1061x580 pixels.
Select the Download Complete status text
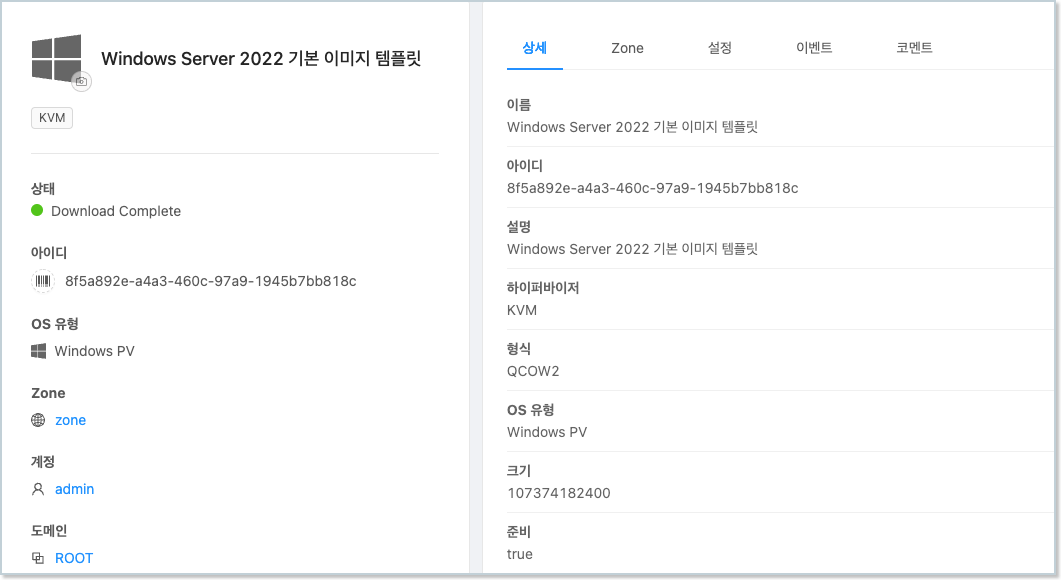116,211
